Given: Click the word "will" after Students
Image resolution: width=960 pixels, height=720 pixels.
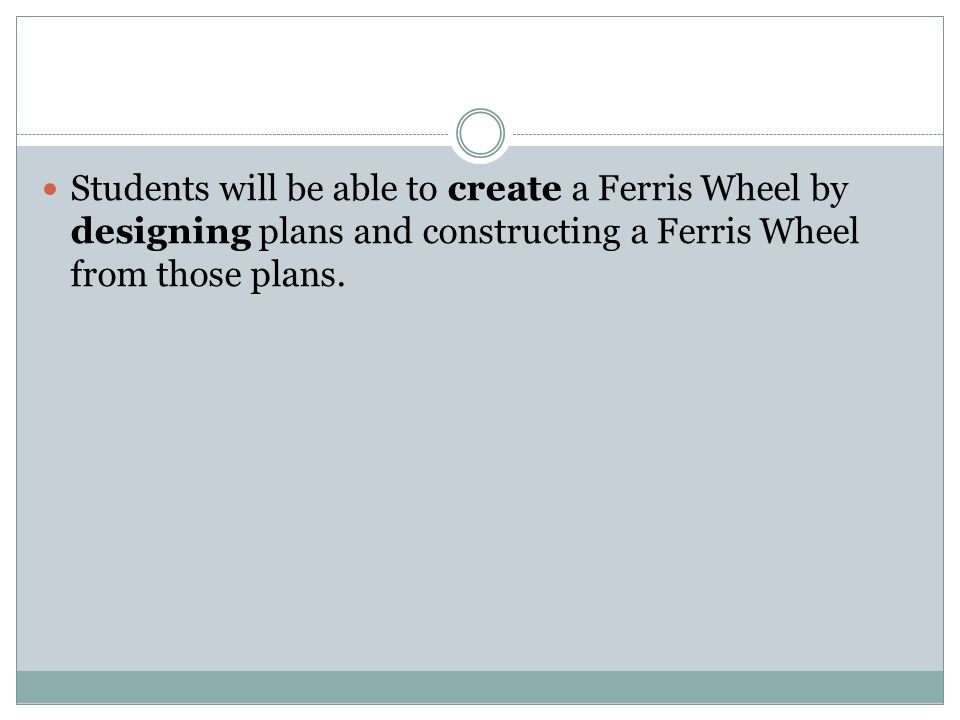Looking at the screenshot, I should (x=247, y=188).
